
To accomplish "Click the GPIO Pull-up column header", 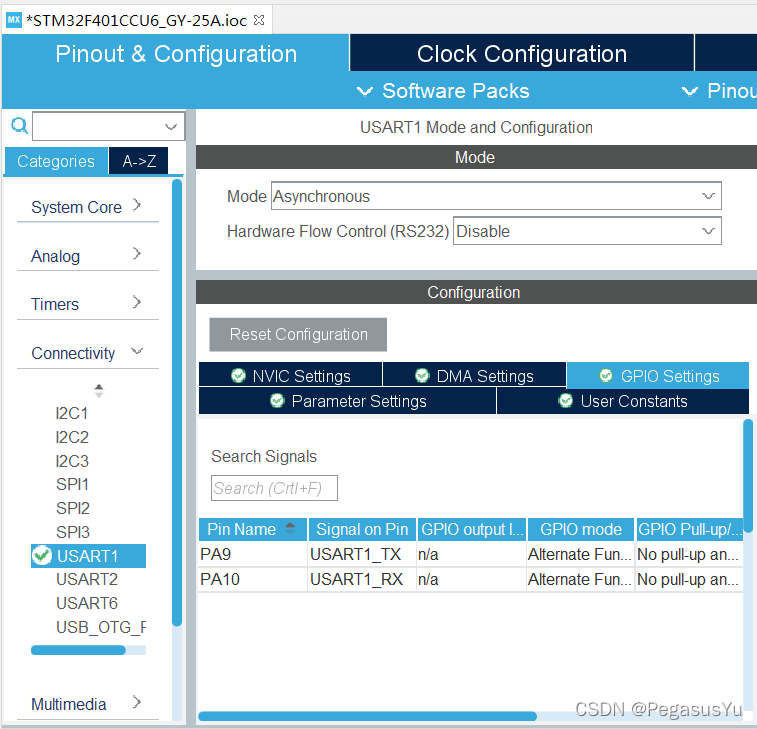I will tap(690, 529).
